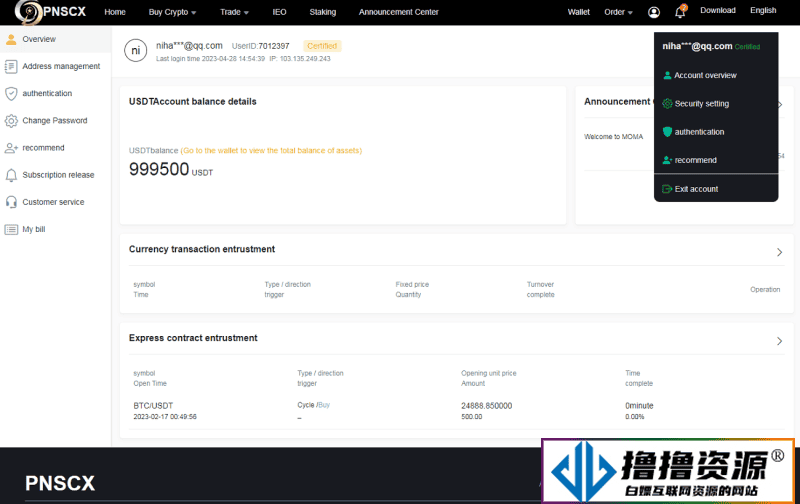
Task: Click the PNSCX logo in header
Action: 50,12
